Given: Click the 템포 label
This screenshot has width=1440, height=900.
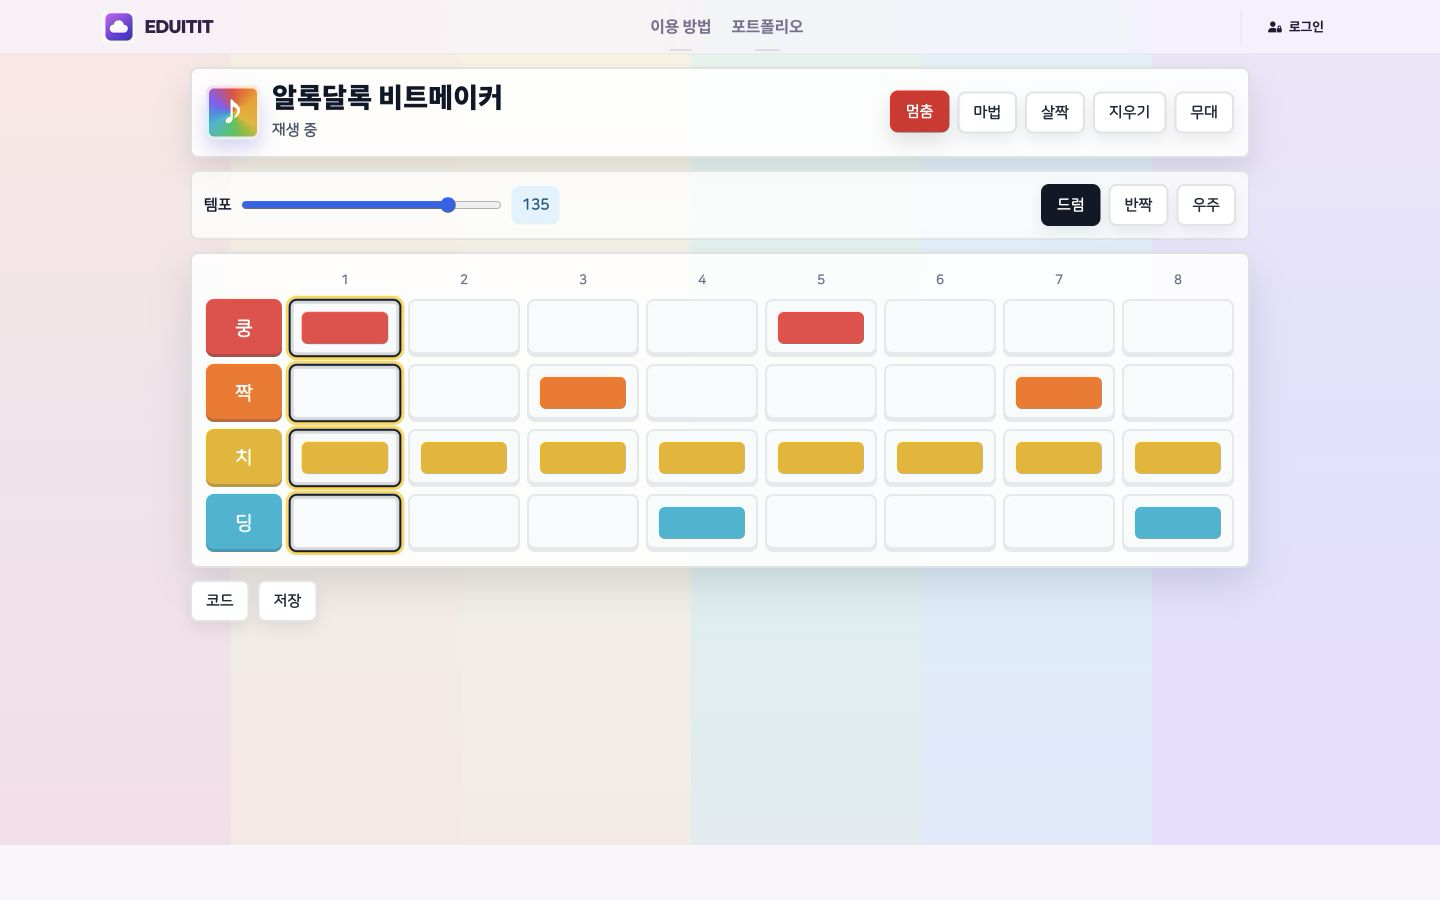Looking at the screenshot, I should (218, 205).
